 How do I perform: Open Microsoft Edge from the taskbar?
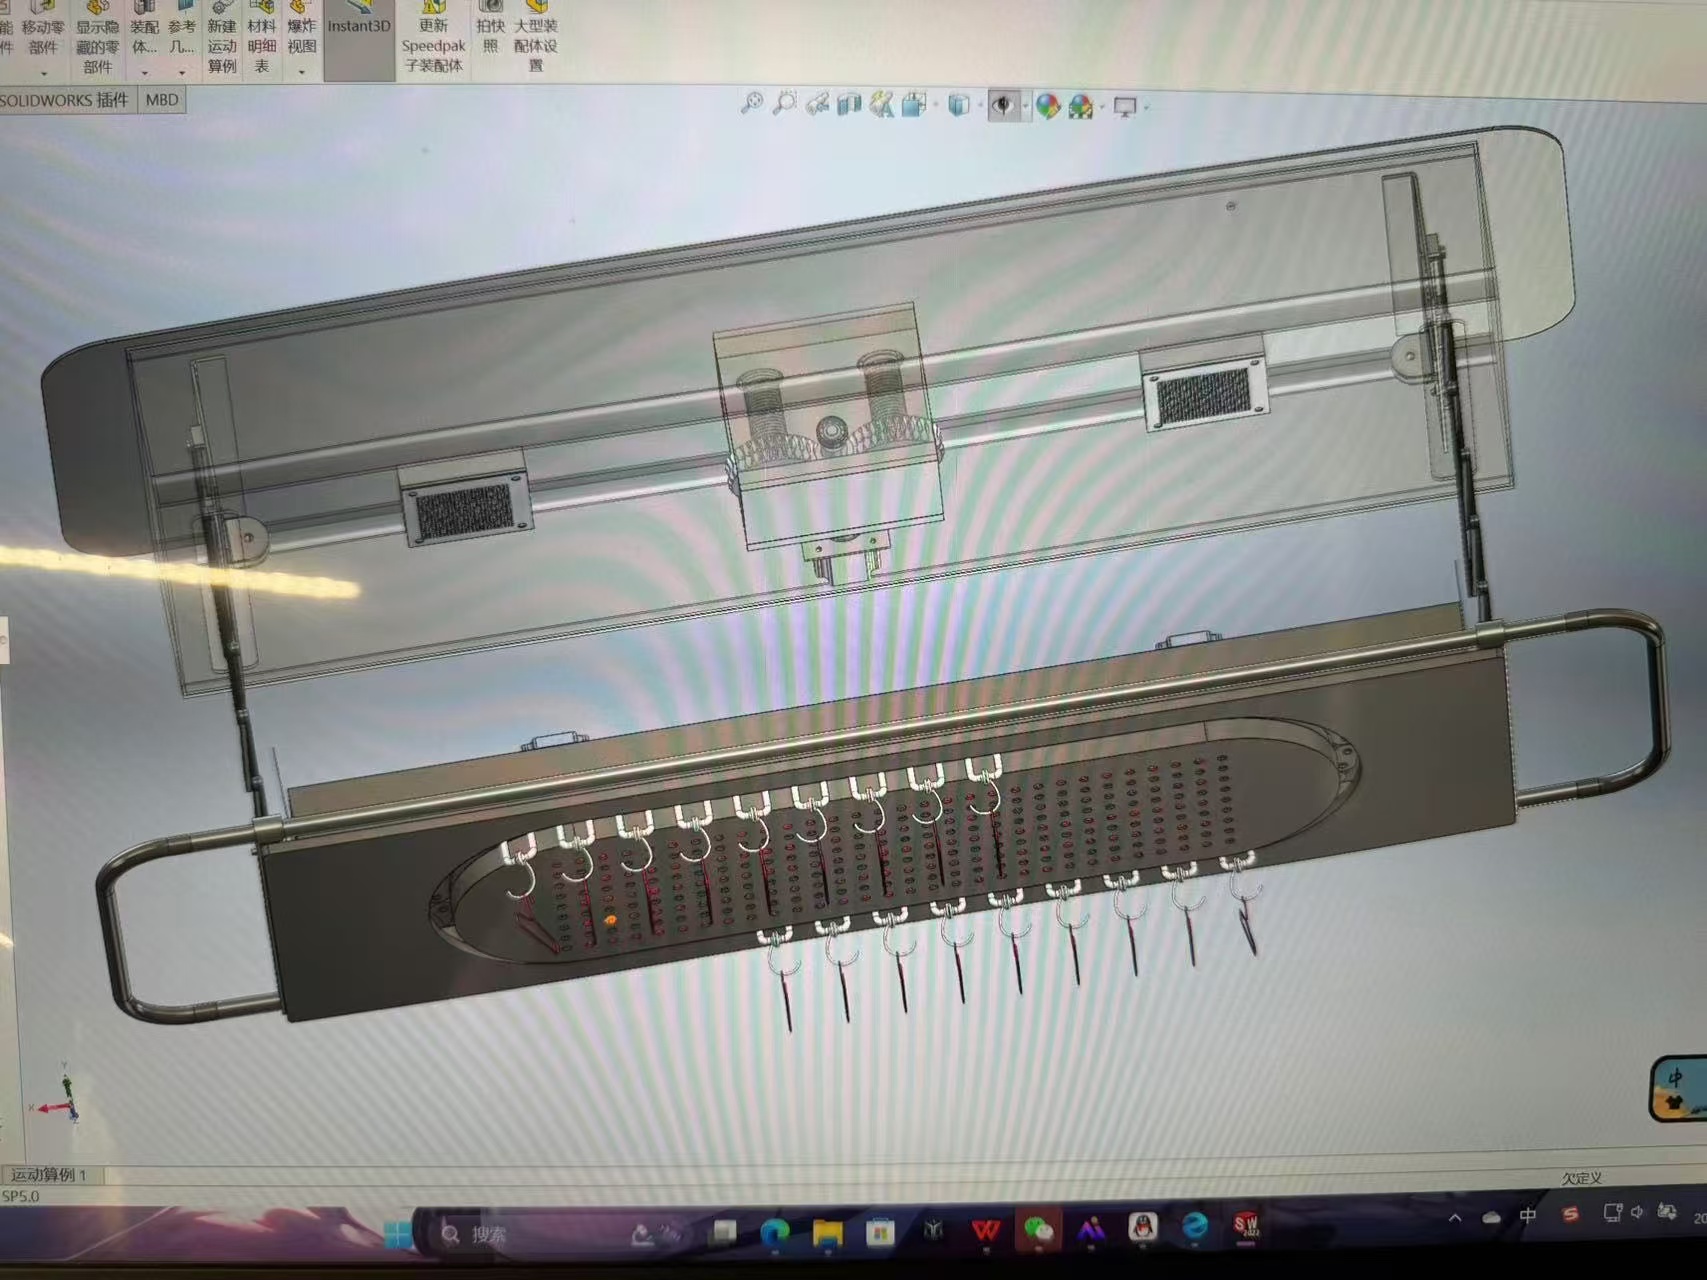pyautogui.click(x=775, y=1232)
